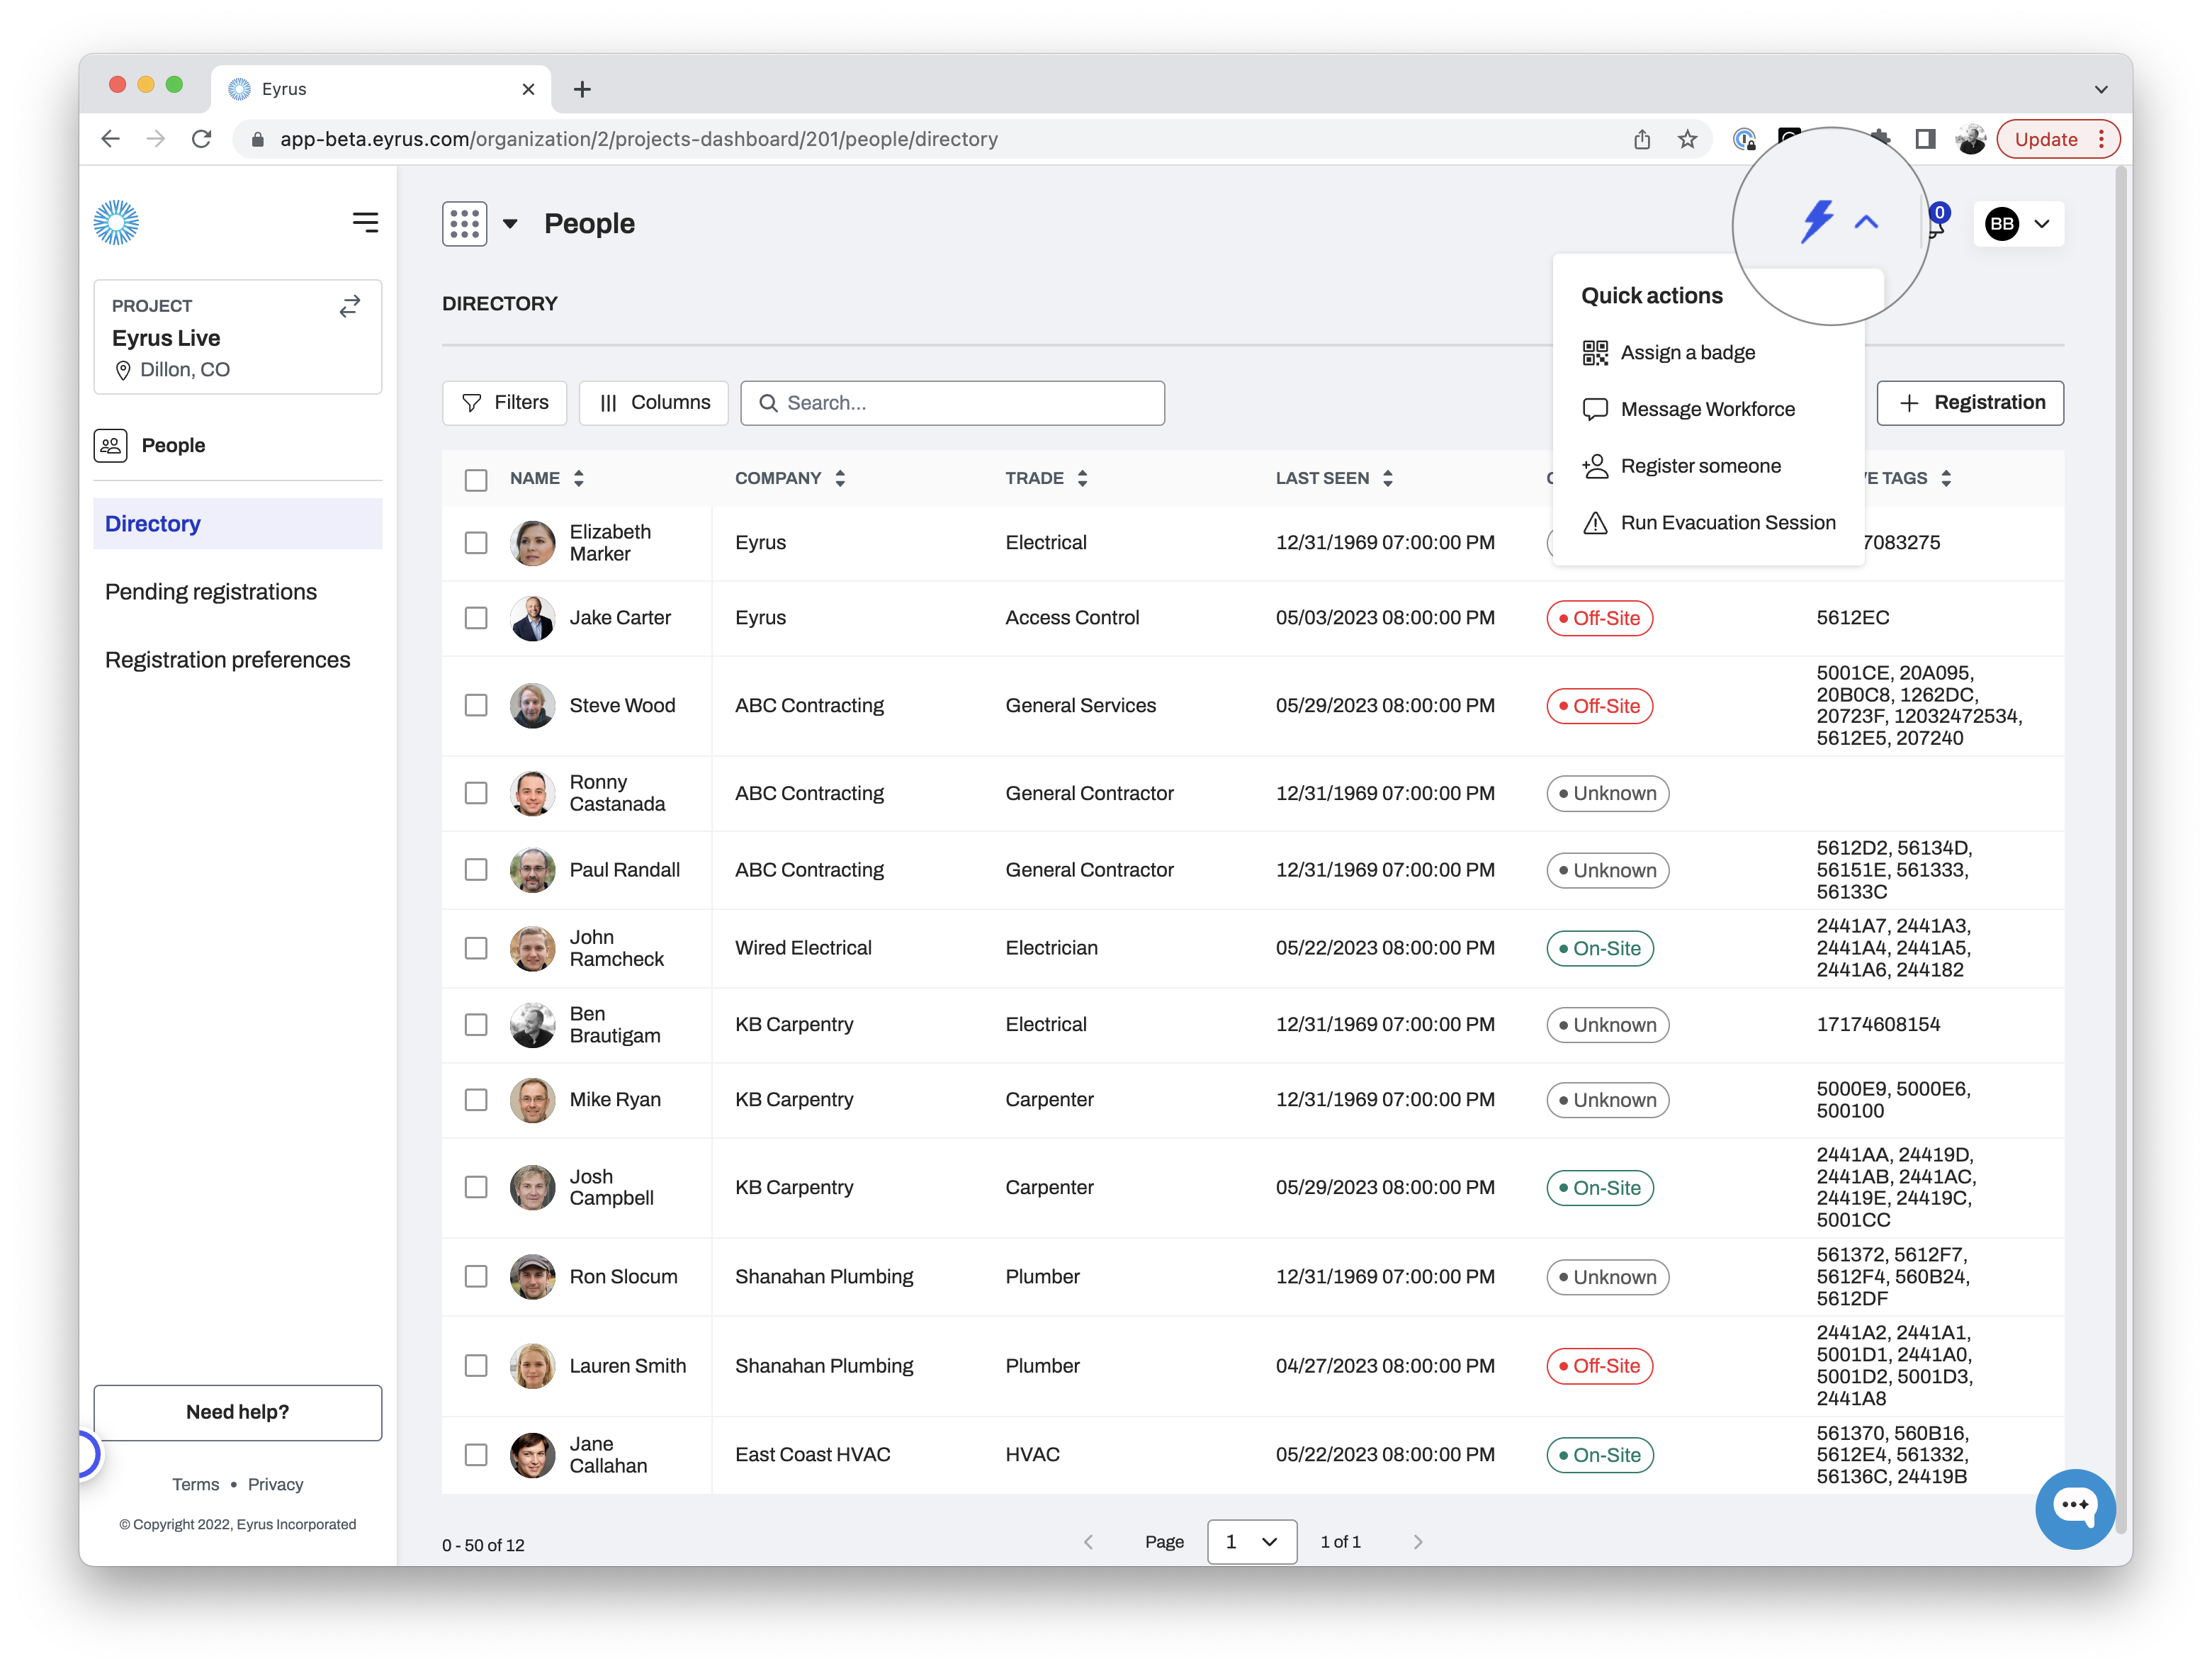Click the Eyrus sunburst logo
Viewport: 2212px width, 1671px height.
click(116, 222)
